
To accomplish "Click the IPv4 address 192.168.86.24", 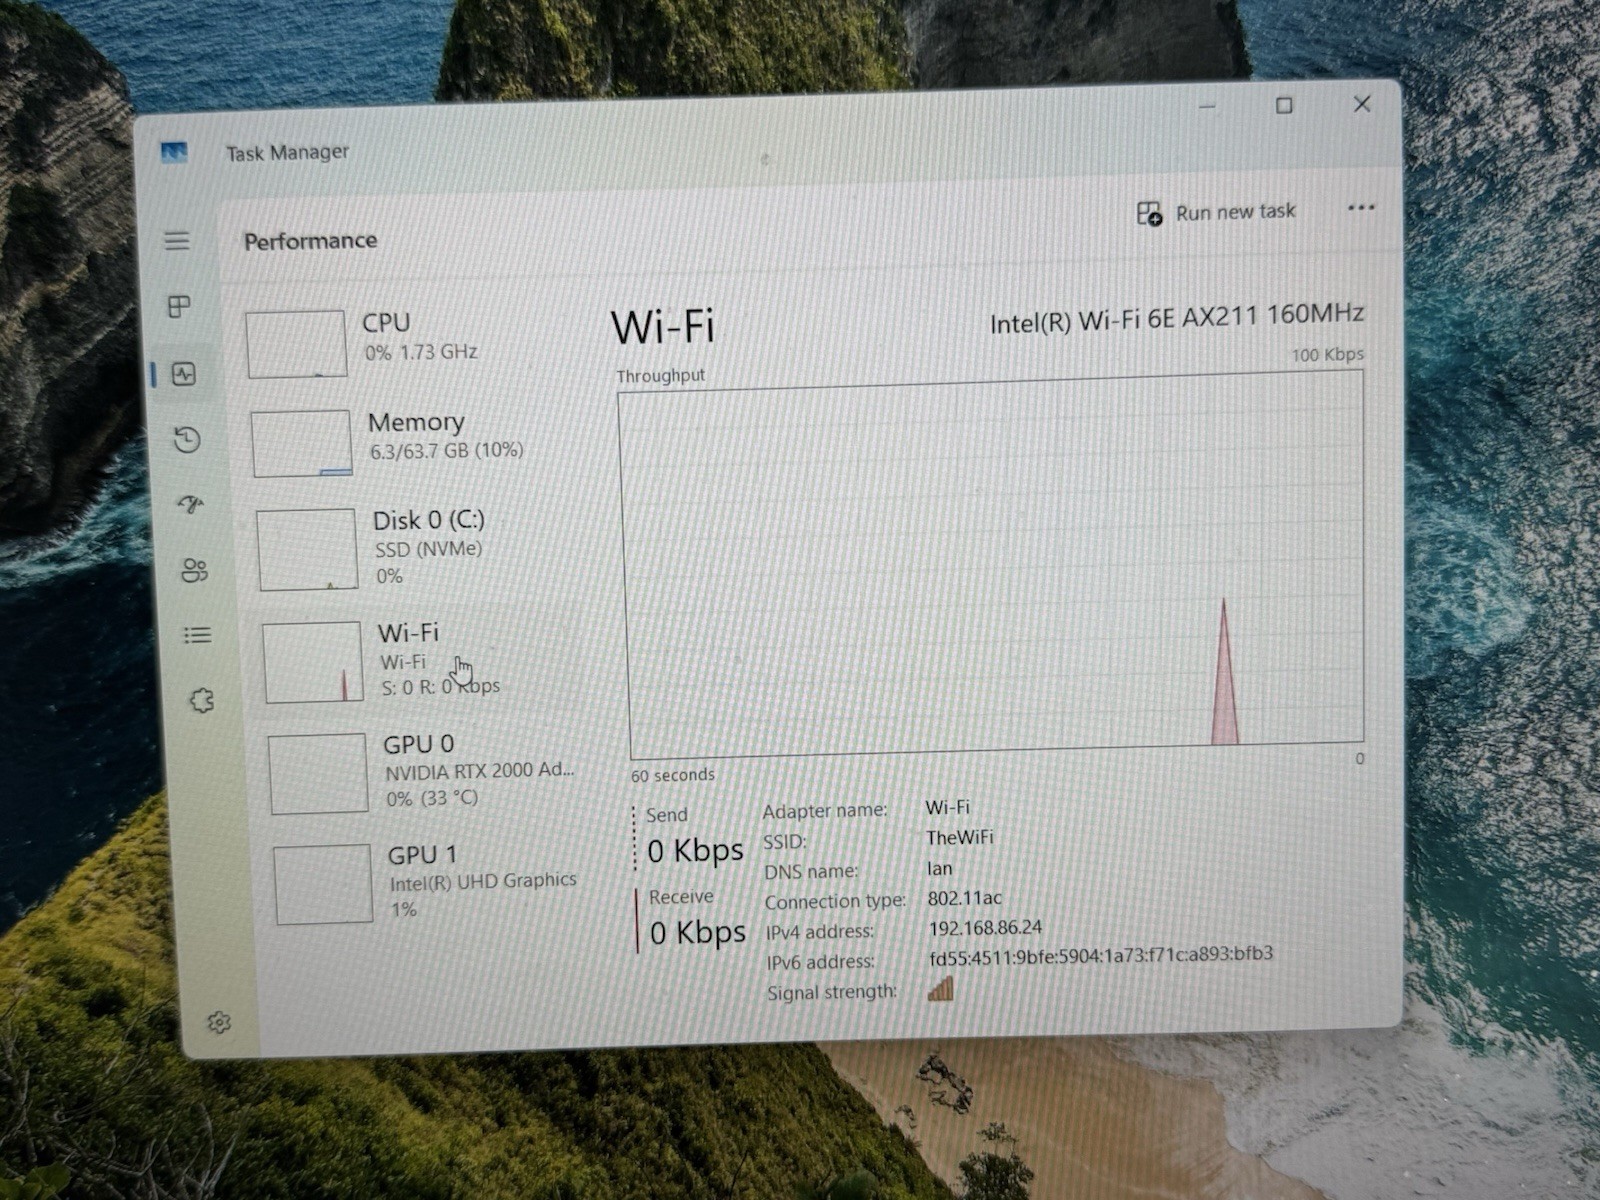I will point(985,928).
